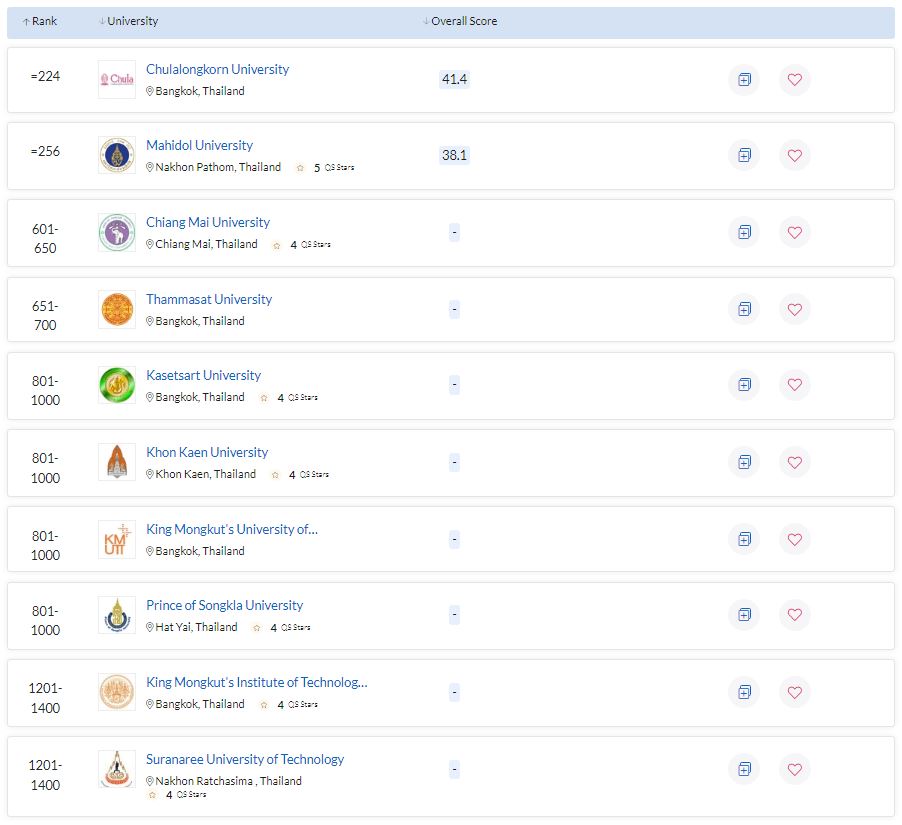This screenshot has width=902, height=825.
Task: Click the 4 QS Stars rating for Suranaree University
Action: tap(177, 795)
